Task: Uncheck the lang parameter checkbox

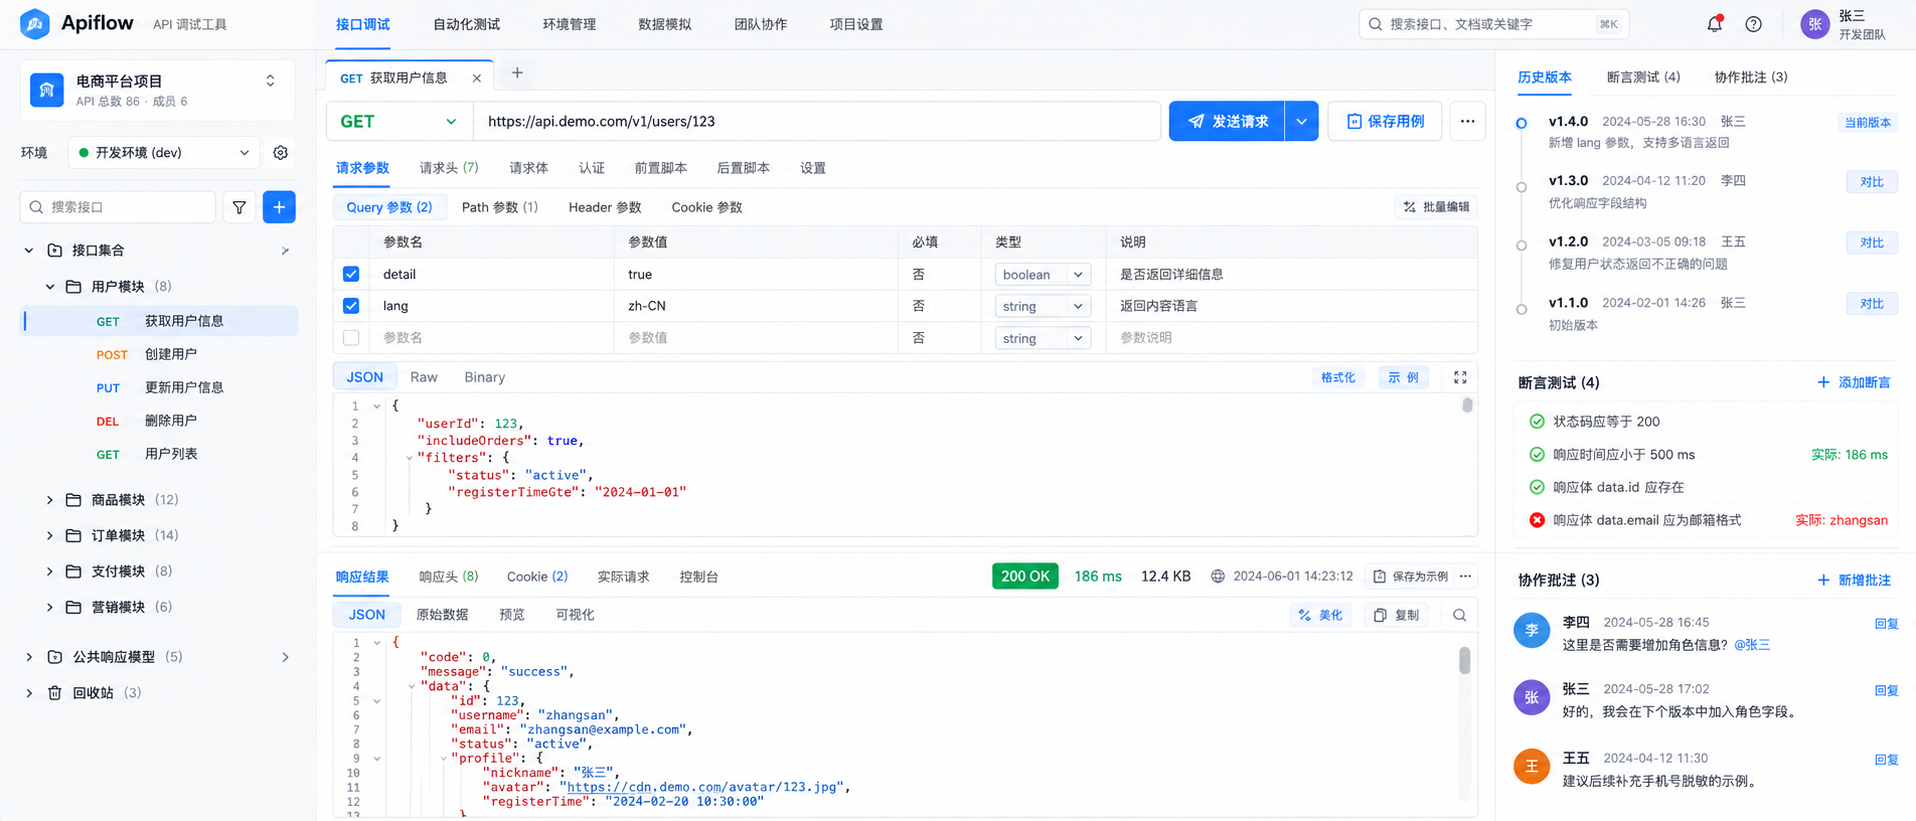Action: tap(351, 306)
